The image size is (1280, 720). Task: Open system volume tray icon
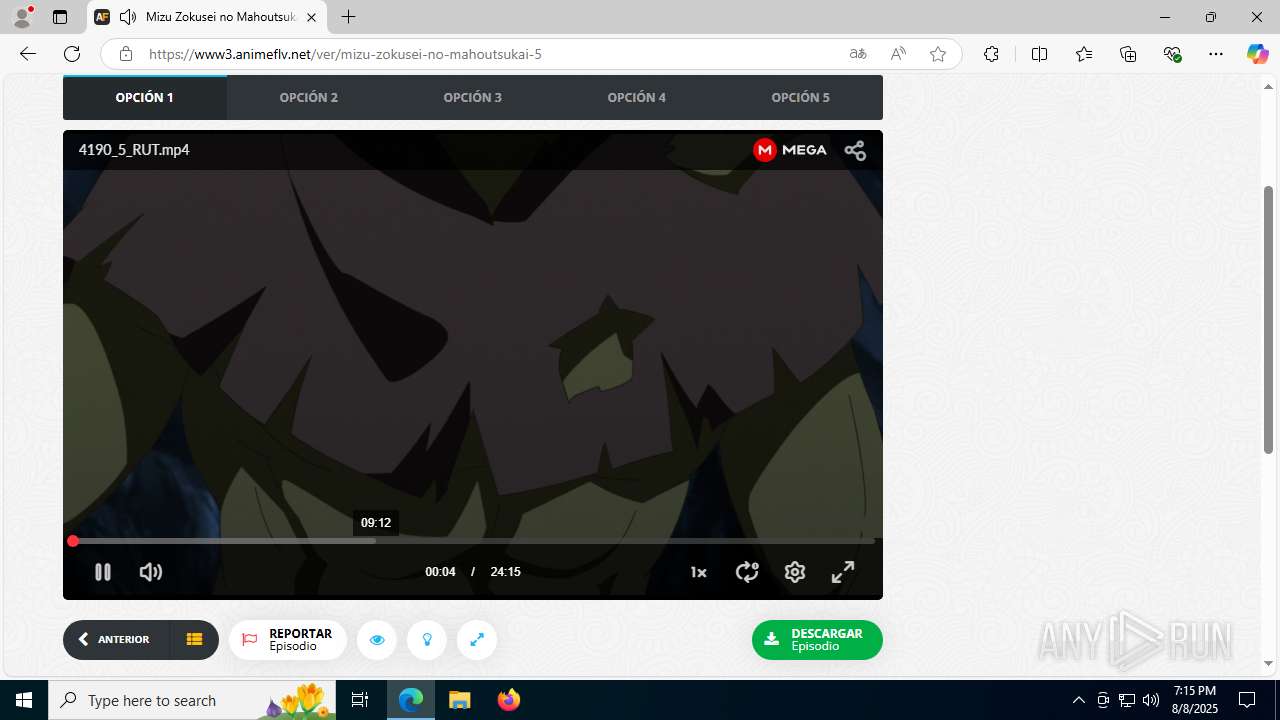(x=1151, y=700)
